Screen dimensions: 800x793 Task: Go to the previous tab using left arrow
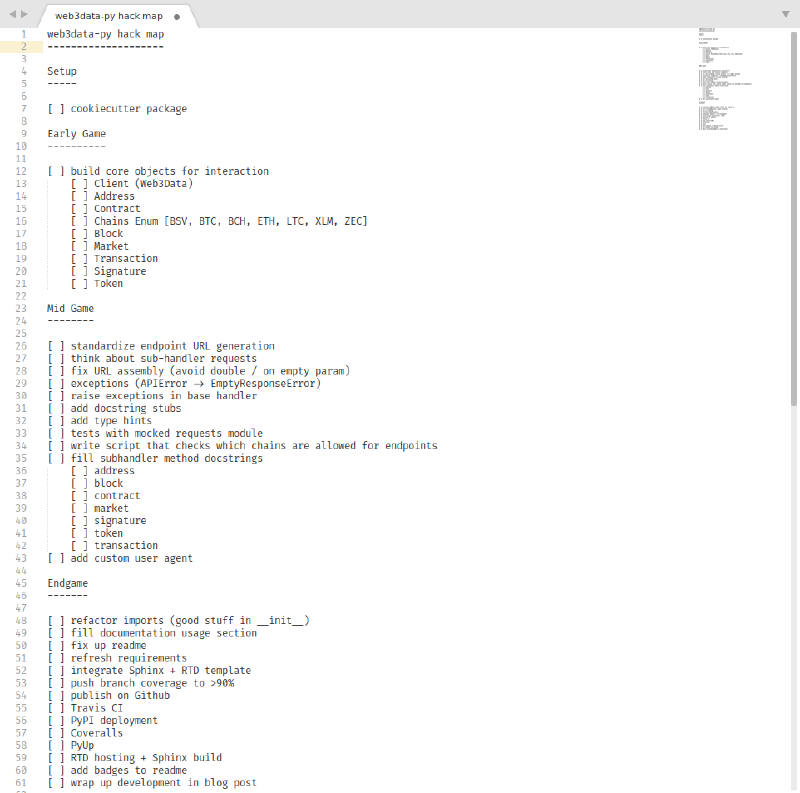(x=13, y=14)
